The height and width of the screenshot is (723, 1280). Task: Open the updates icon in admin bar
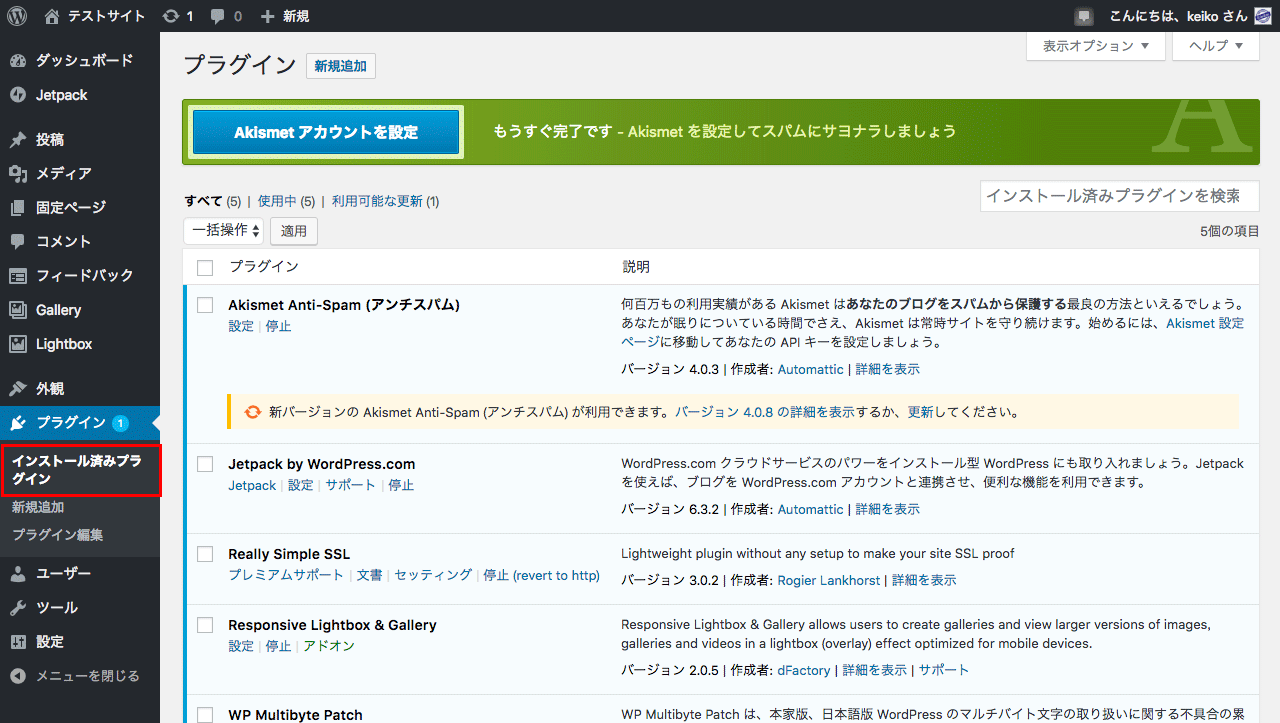coord(171,16)
